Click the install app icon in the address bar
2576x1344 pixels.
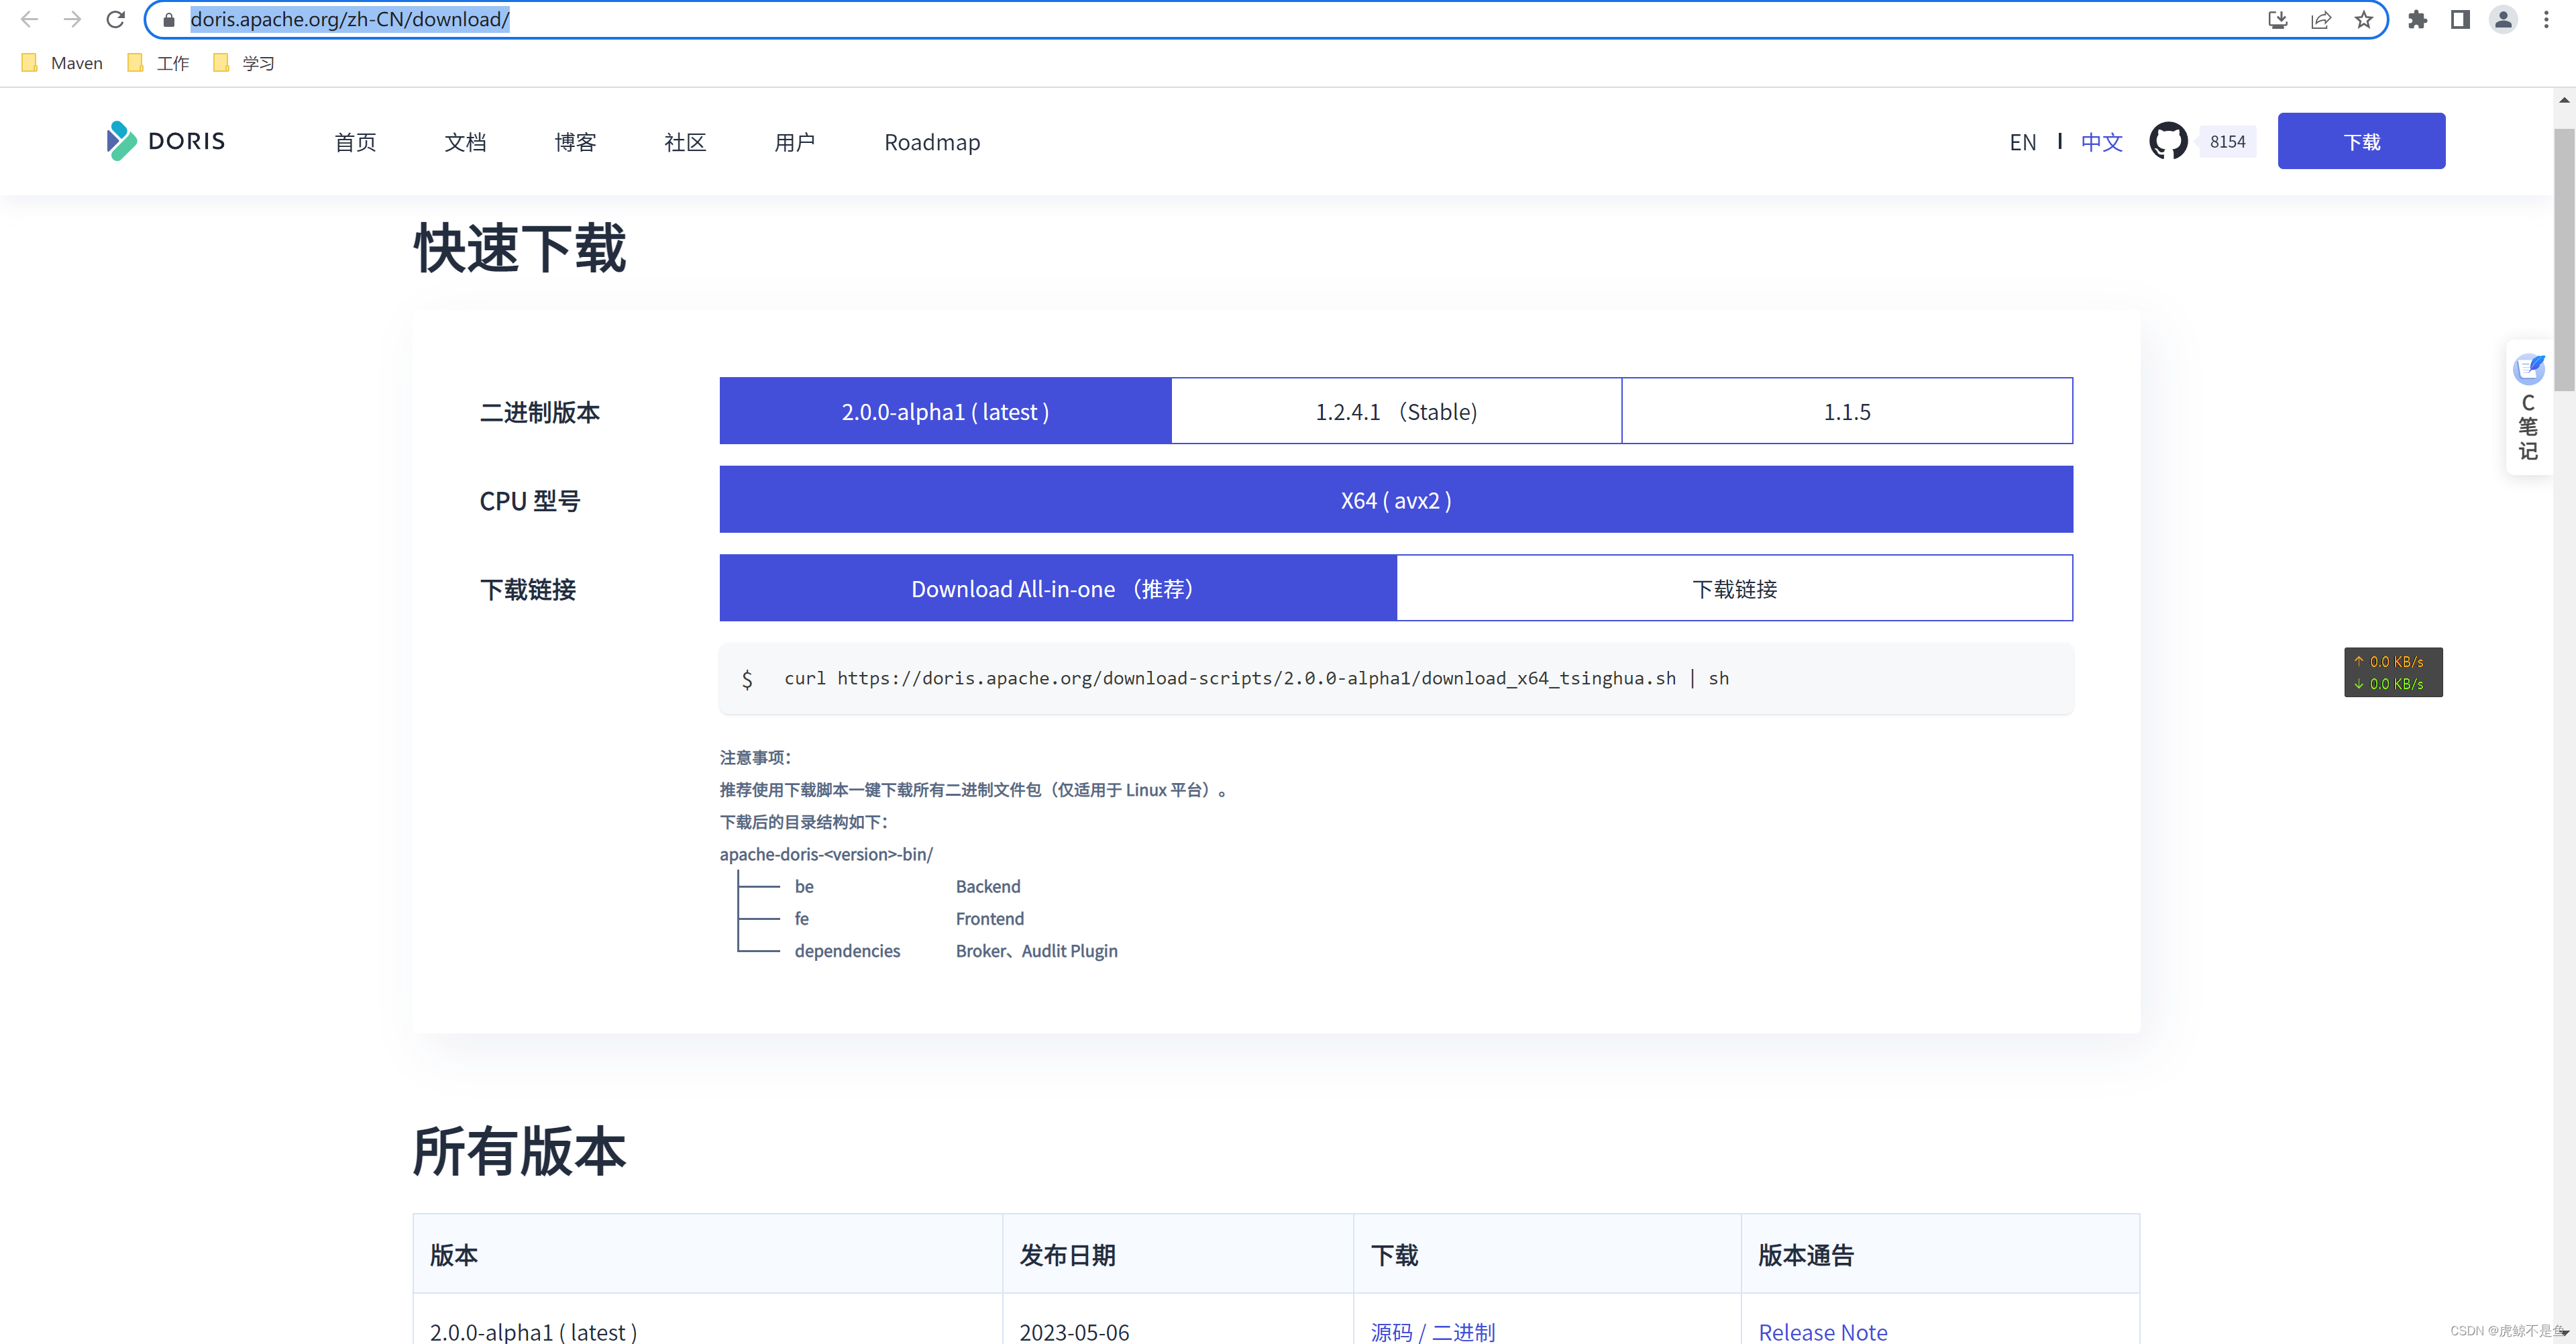(x=2277, y=19)
